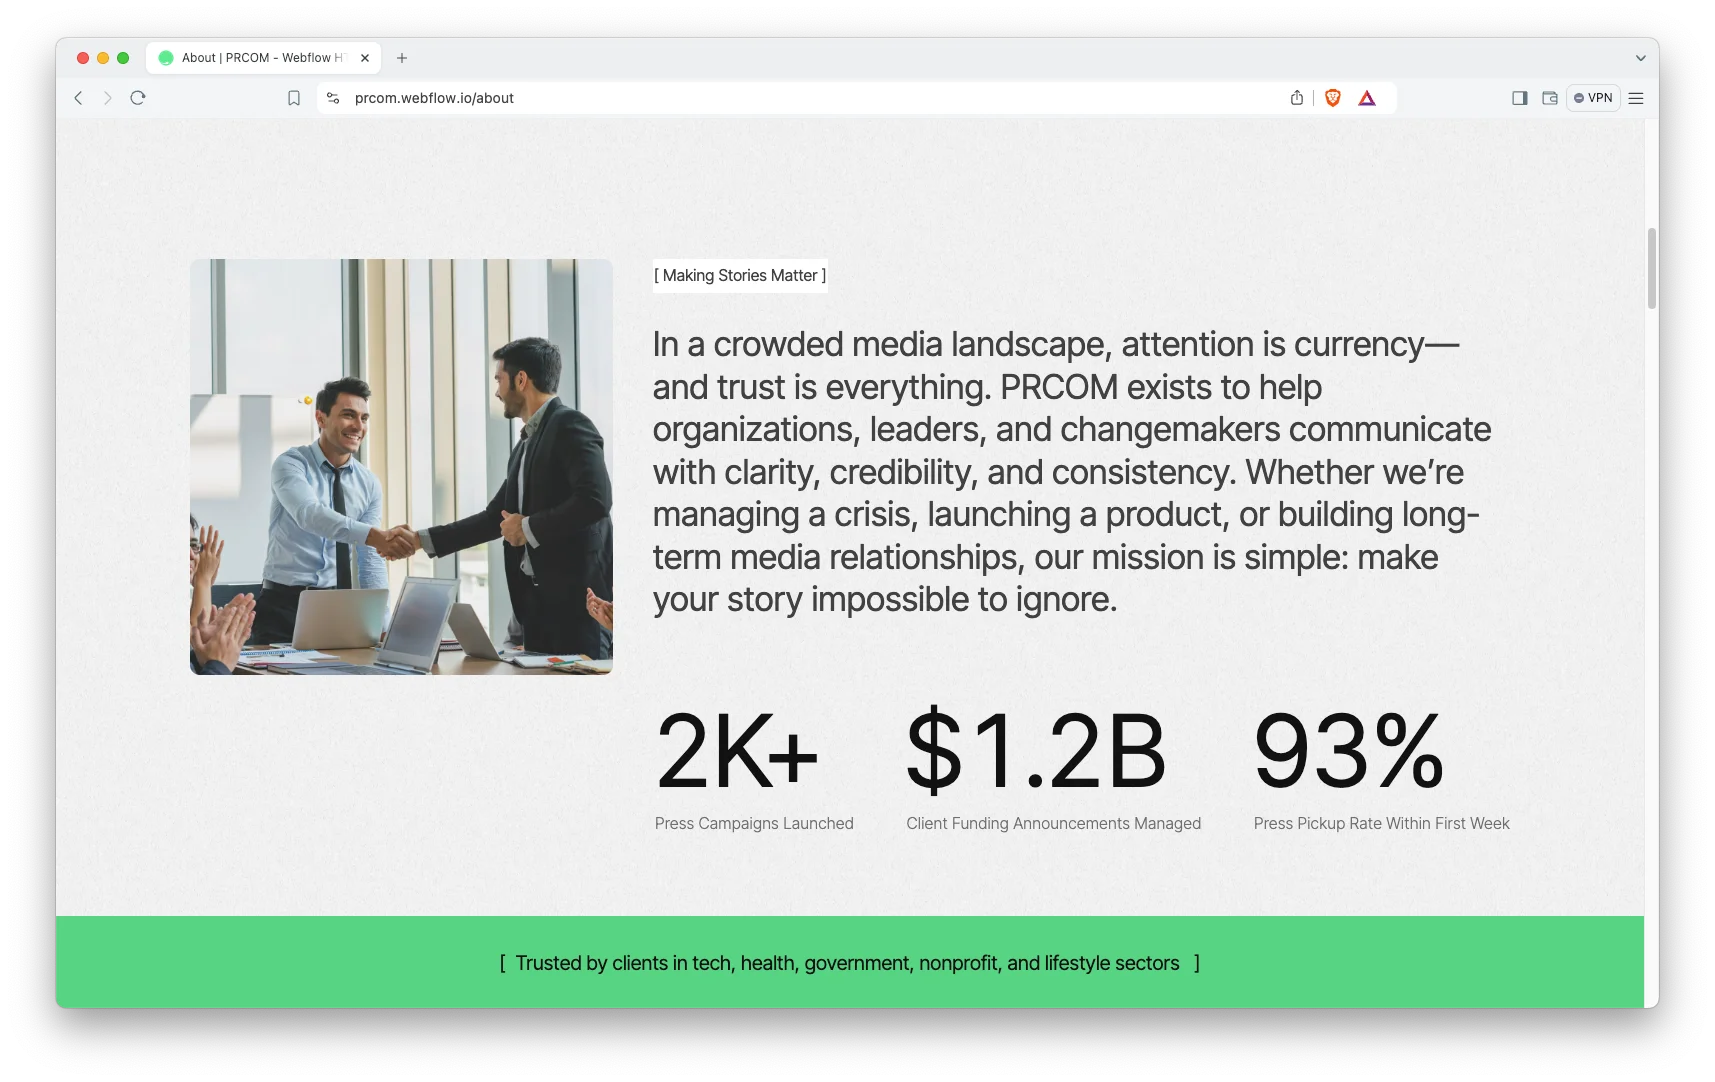The image size is (1715, 1082).
Task: Click the Making Stories Matter label
Action: click(740, 276)
